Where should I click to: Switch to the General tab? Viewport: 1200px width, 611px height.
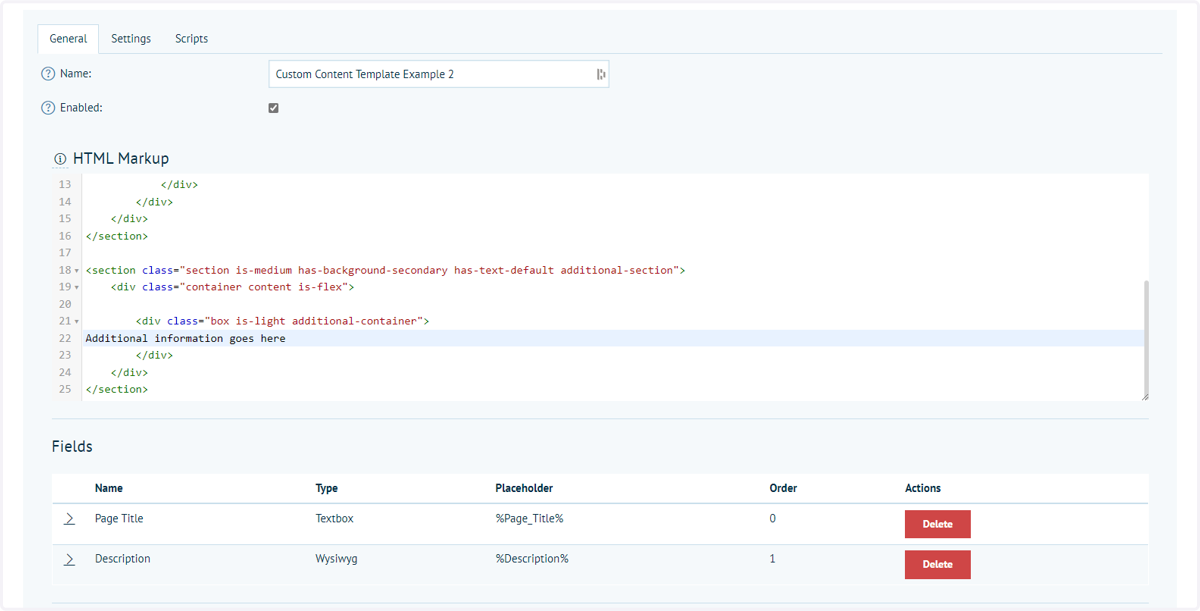click(x=68, y=39)
